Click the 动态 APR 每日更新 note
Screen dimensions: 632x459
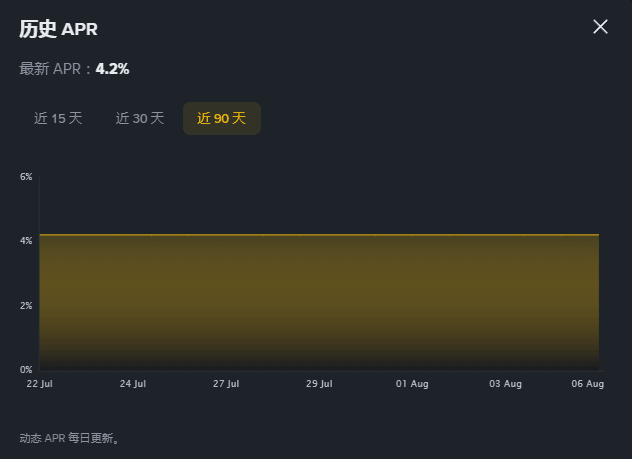coord(70,438)
